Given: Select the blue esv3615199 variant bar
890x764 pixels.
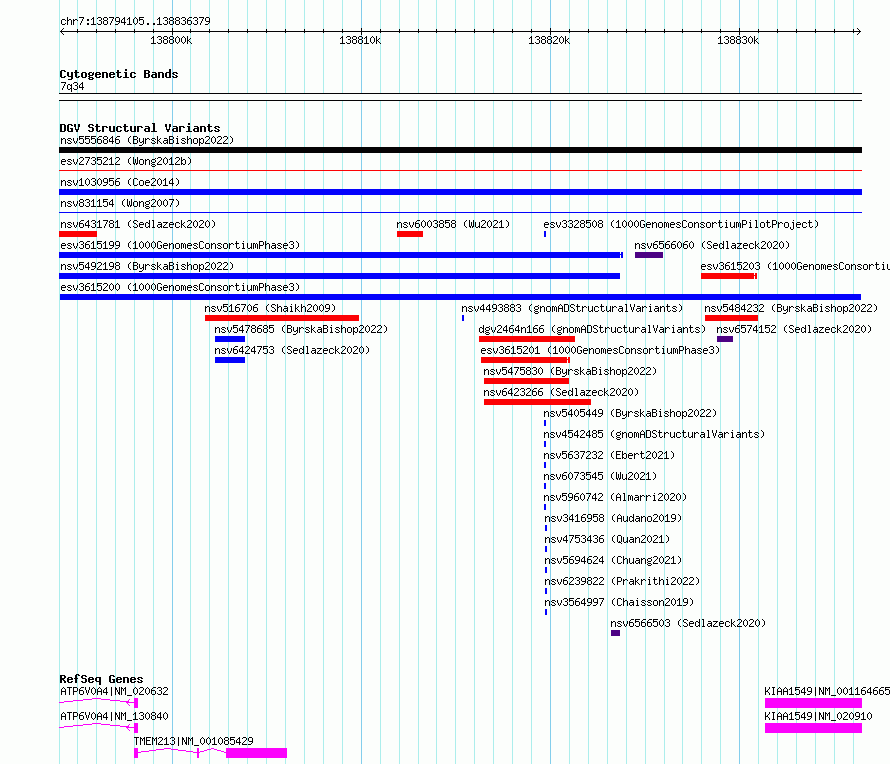Looking at the screenshot, I should [341, 255].
